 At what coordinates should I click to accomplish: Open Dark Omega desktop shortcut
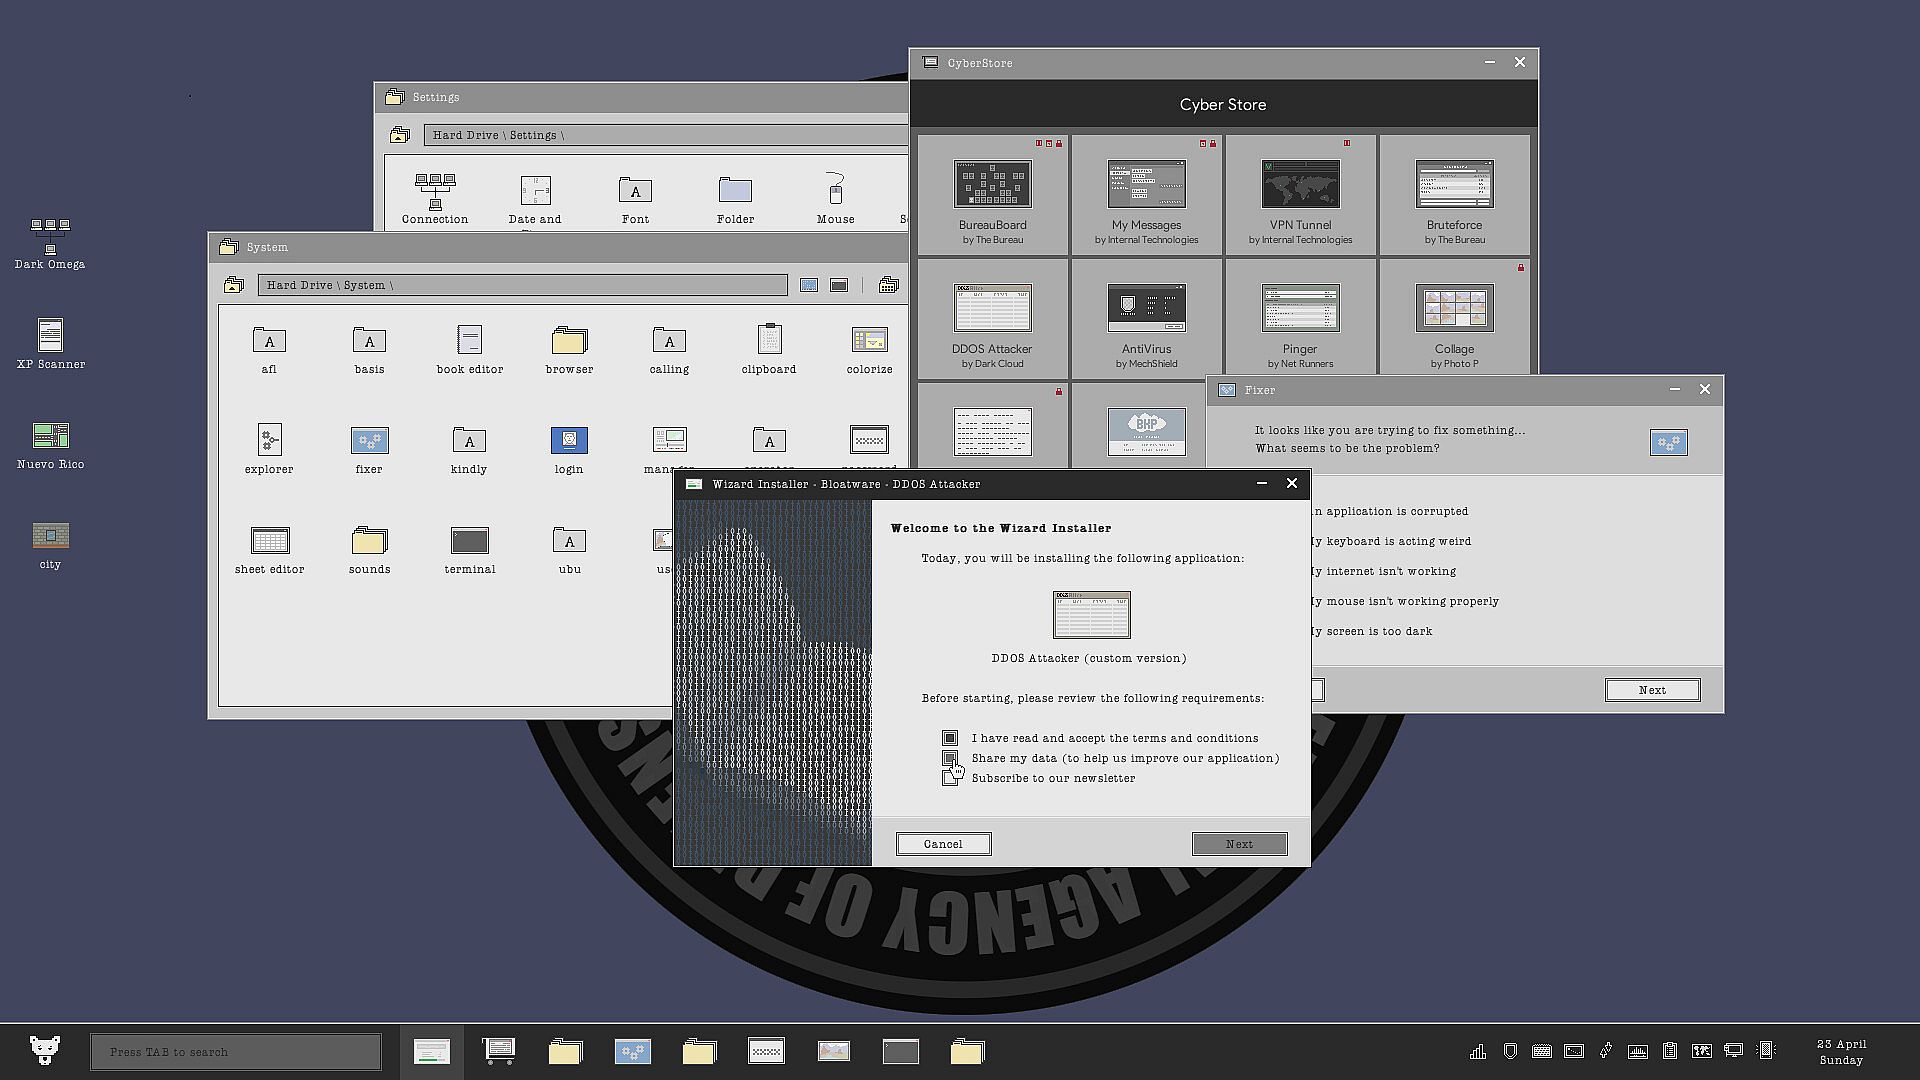50,238
